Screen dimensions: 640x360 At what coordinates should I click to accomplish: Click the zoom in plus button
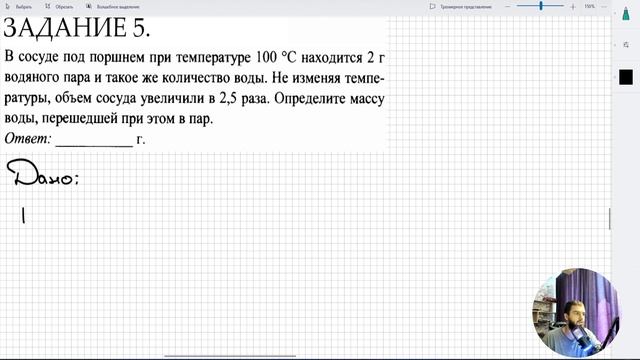(573, 7)
